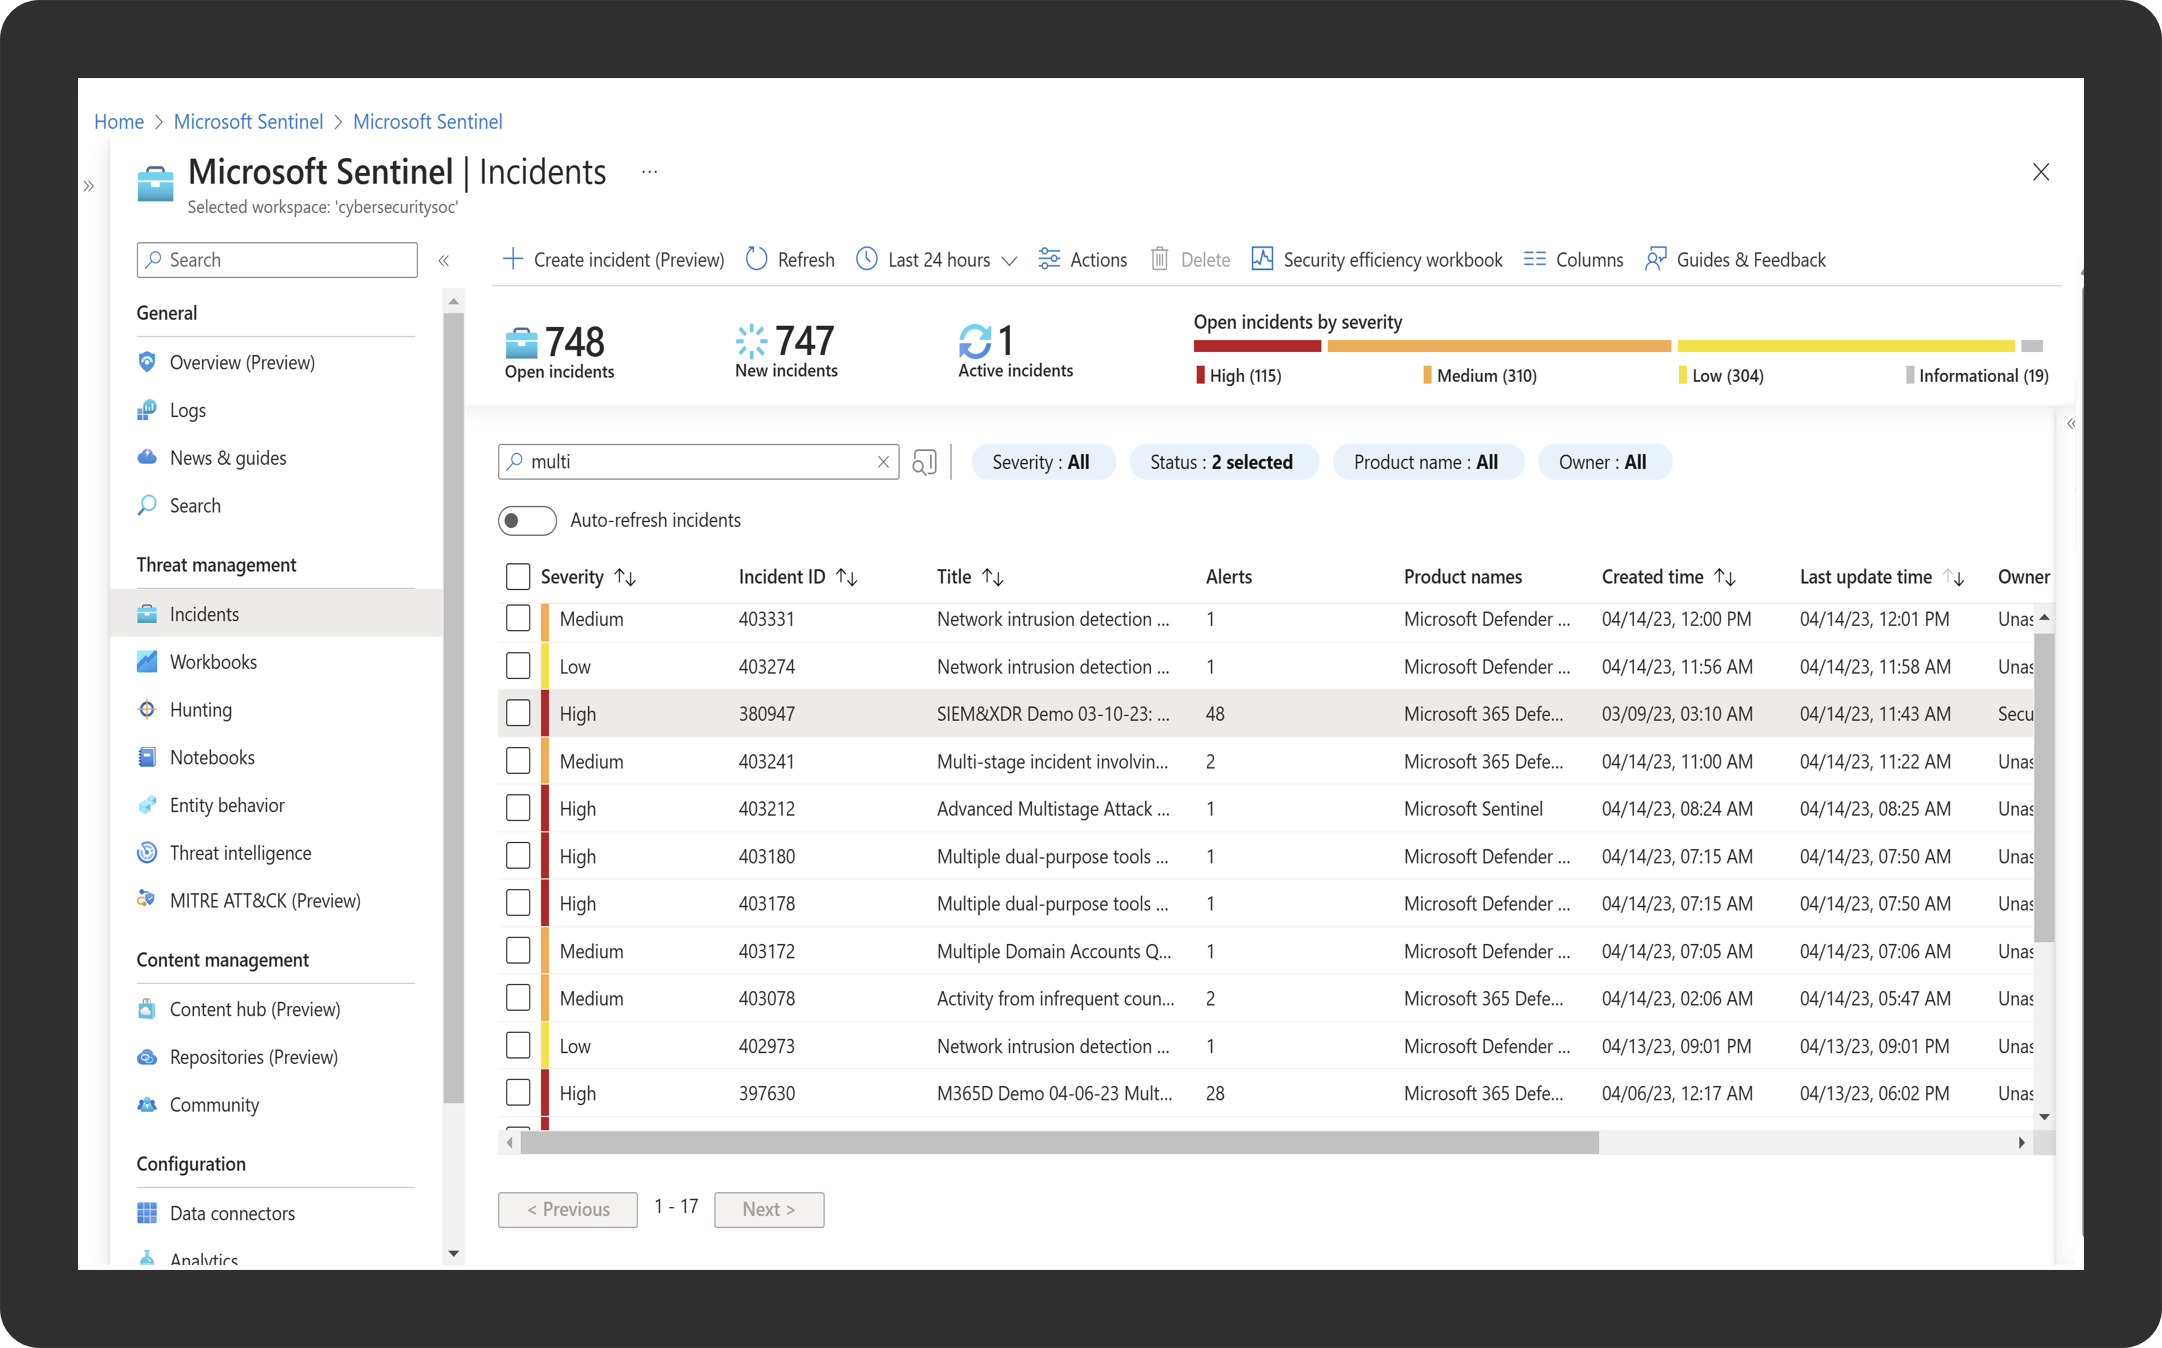Toggle Auto-refresh incidents switch
The image size is (2162, 1348).
pos(527,521)
